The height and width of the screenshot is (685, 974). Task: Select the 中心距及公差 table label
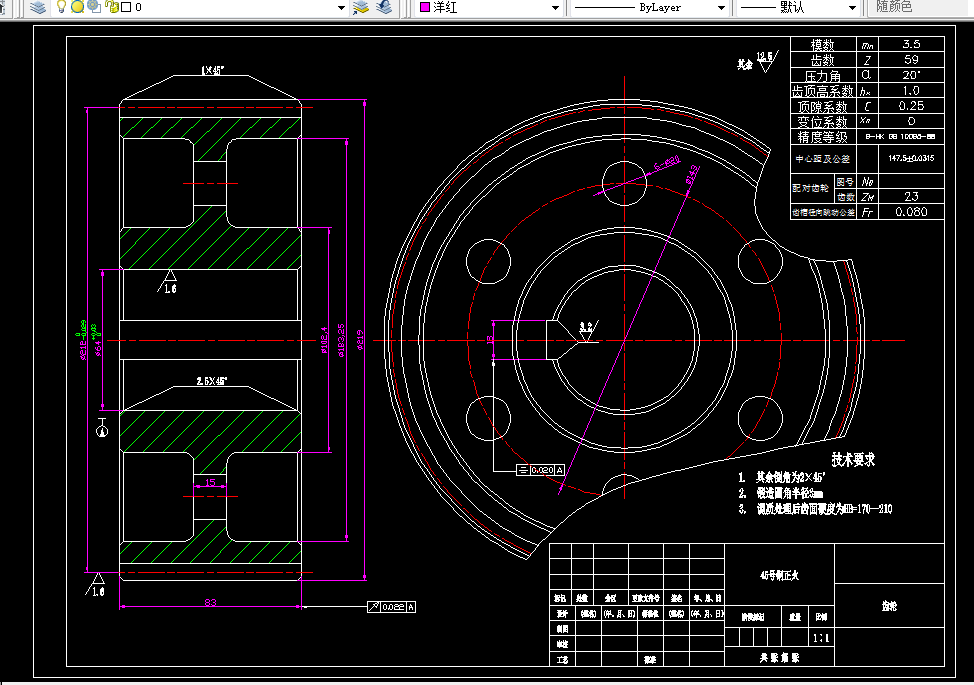822,159
